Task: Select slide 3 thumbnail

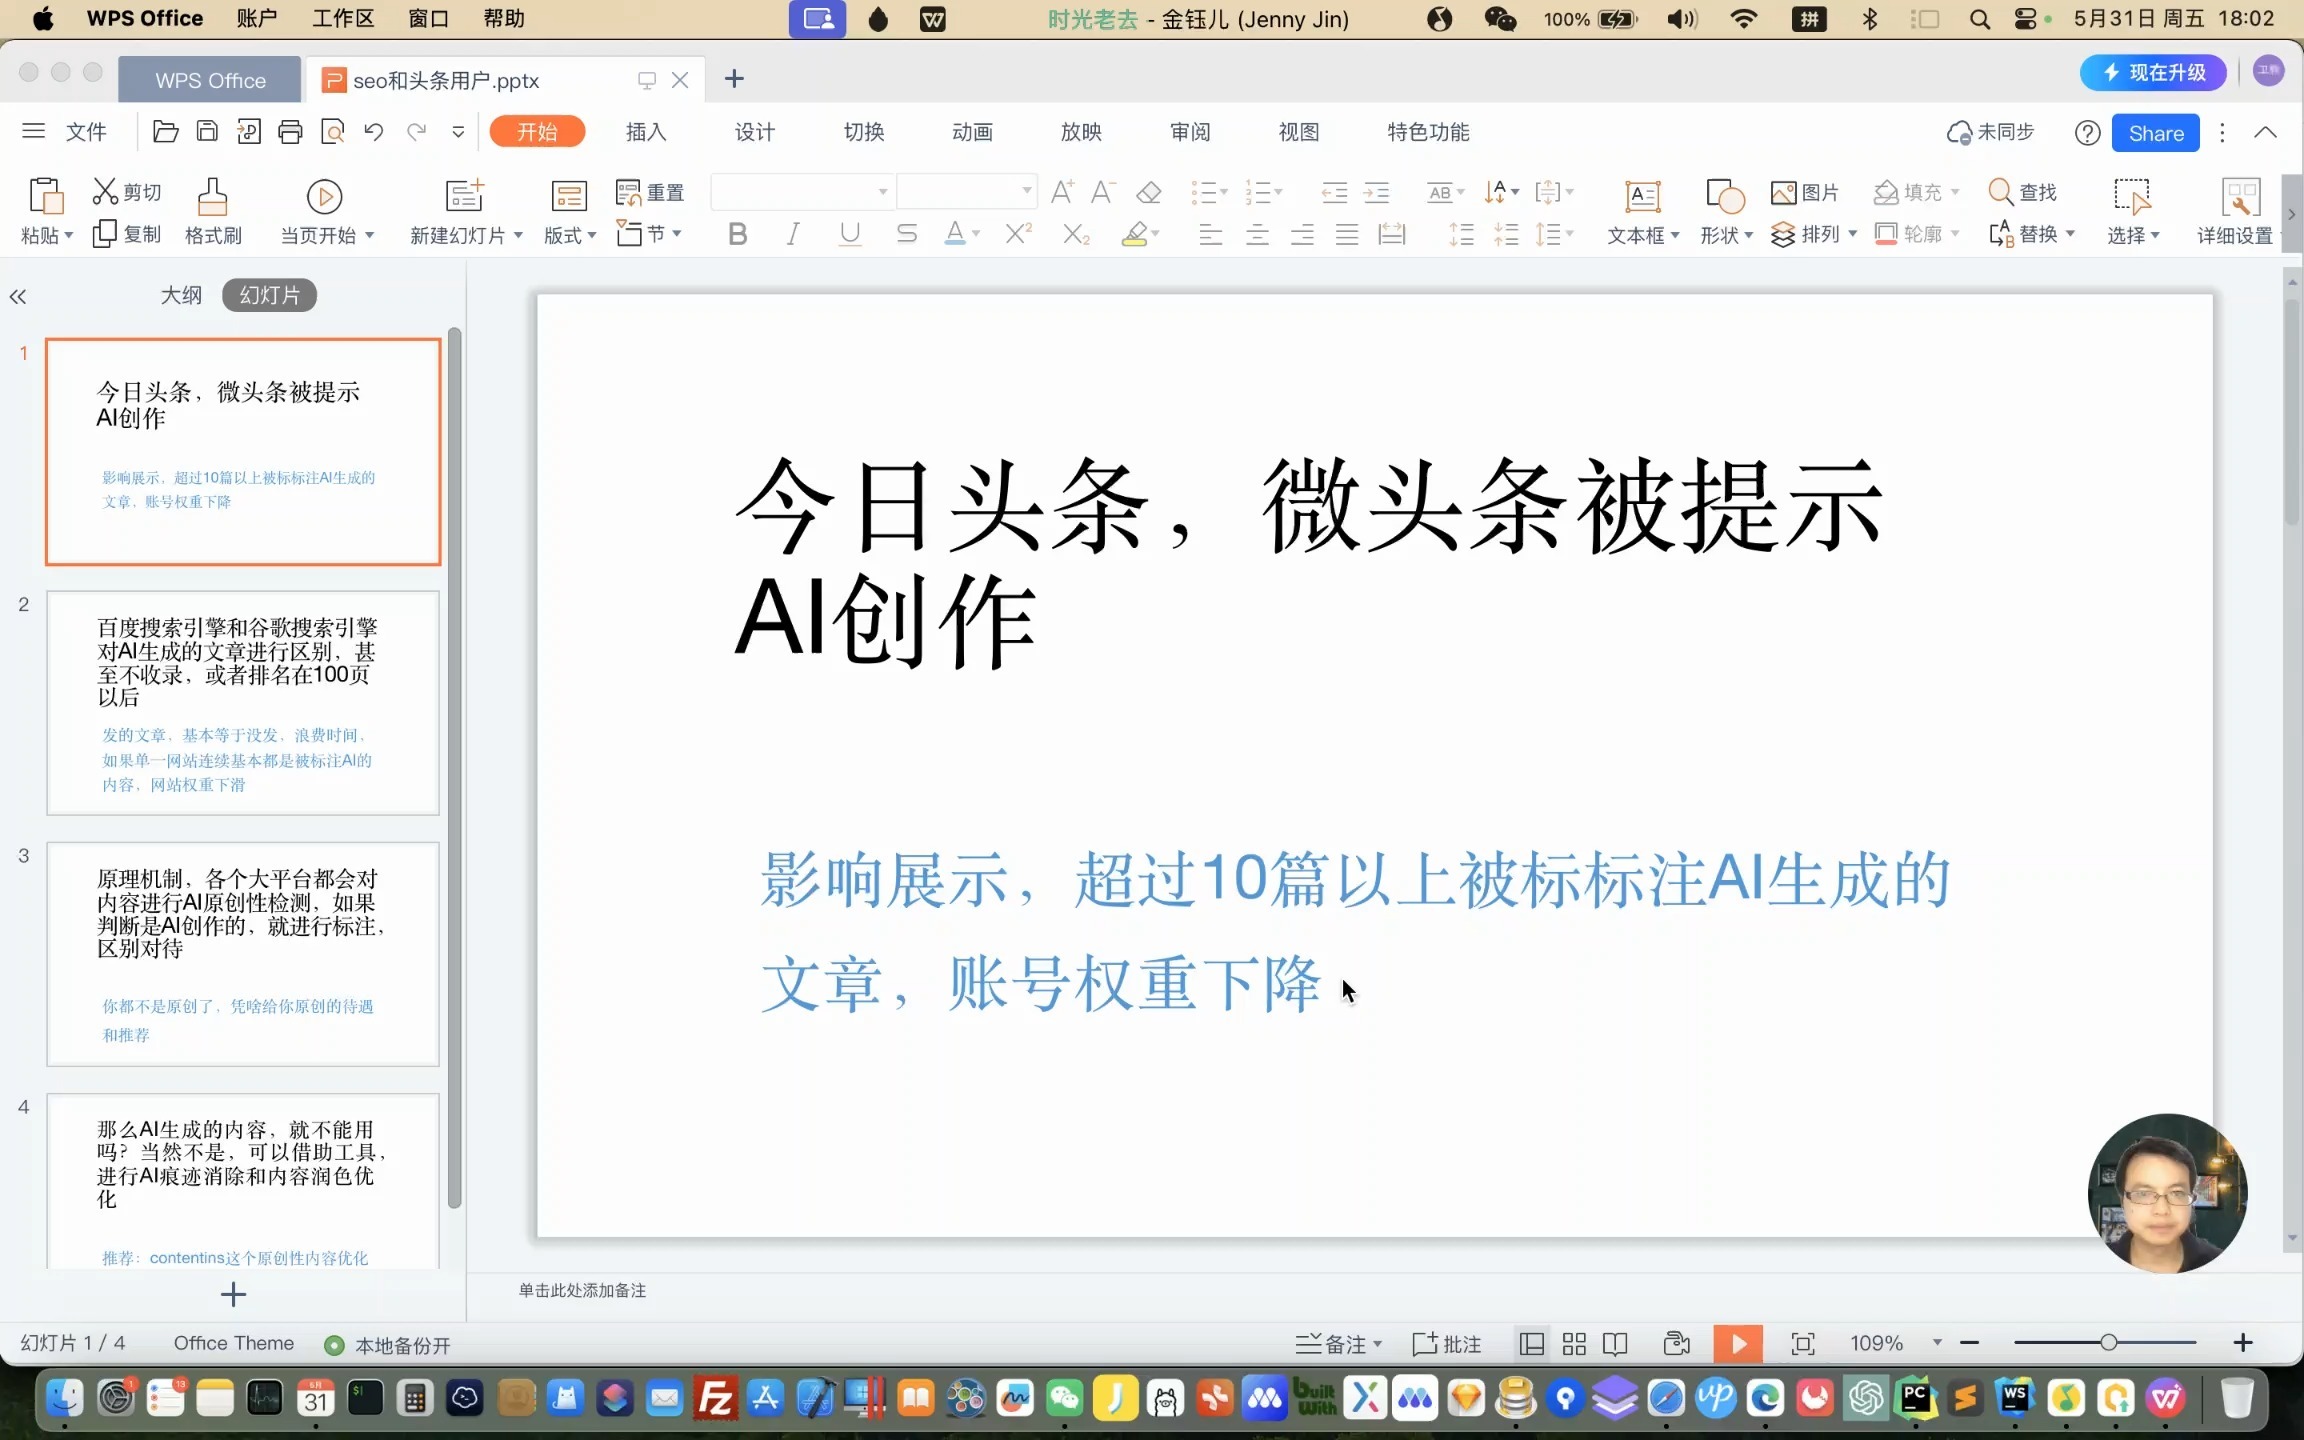Action: [x=243, y=954]
